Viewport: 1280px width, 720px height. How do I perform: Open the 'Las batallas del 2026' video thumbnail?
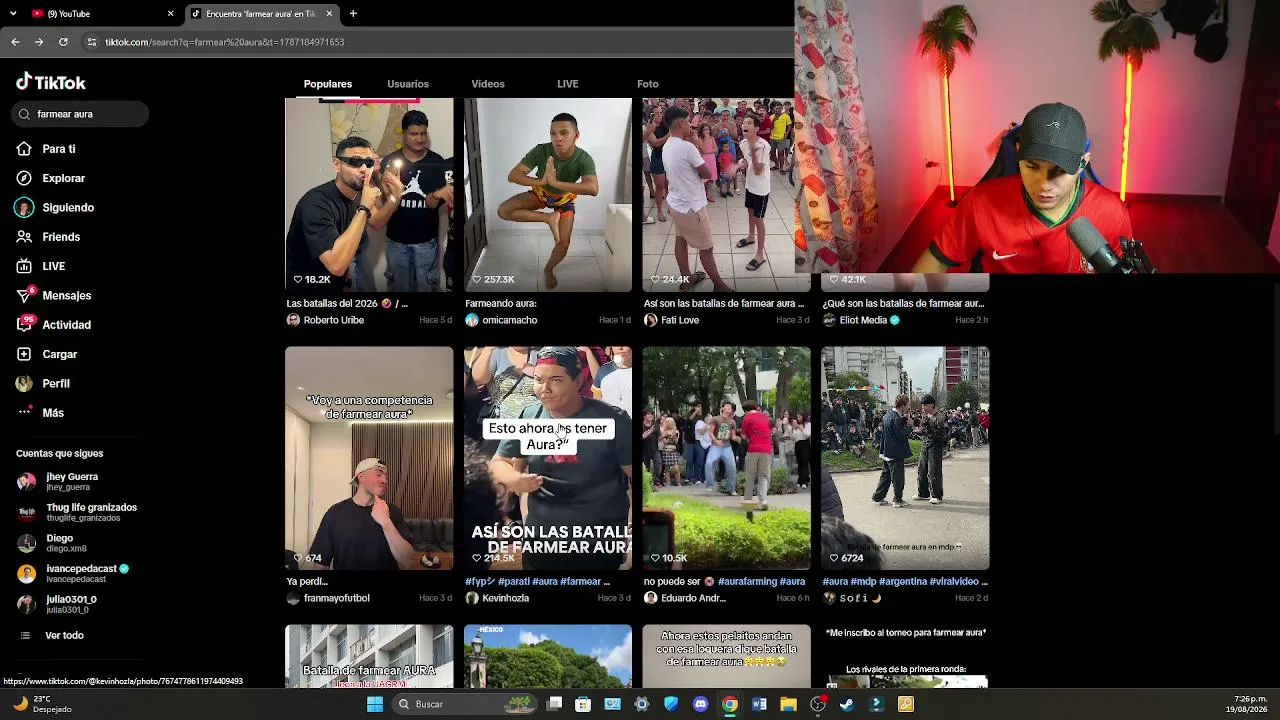[x=369, y=195]
